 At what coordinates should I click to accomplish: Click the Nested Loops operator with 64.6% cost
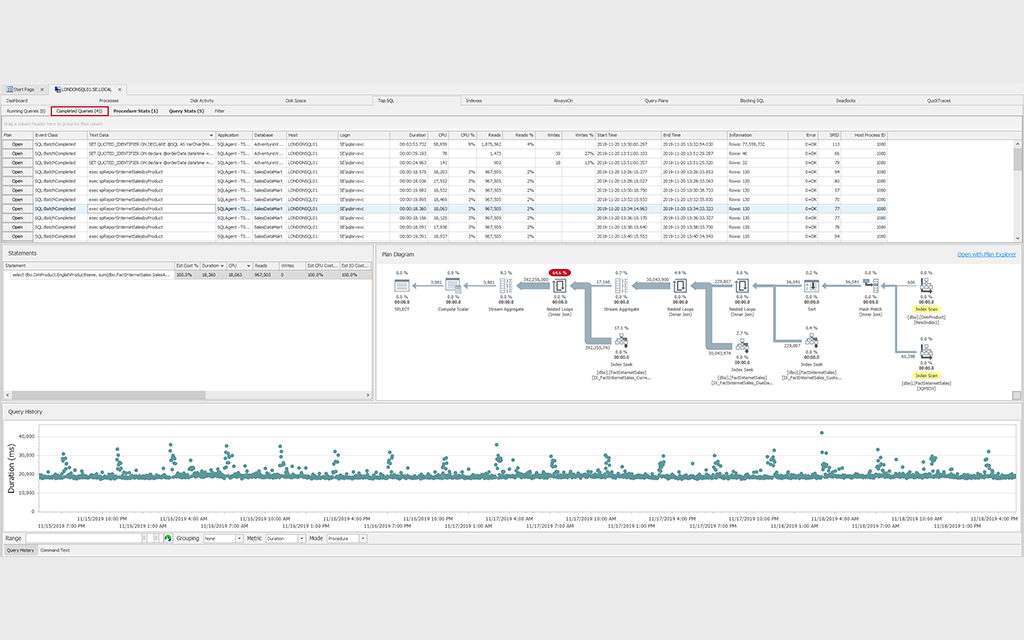tap(559, 284)
